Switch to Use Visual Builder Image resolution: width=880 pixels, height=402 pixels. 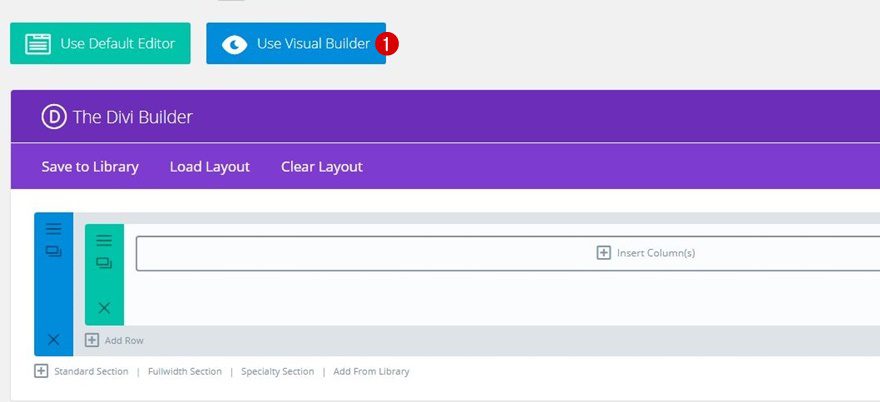pyautogui.click(x=296, y=43)
